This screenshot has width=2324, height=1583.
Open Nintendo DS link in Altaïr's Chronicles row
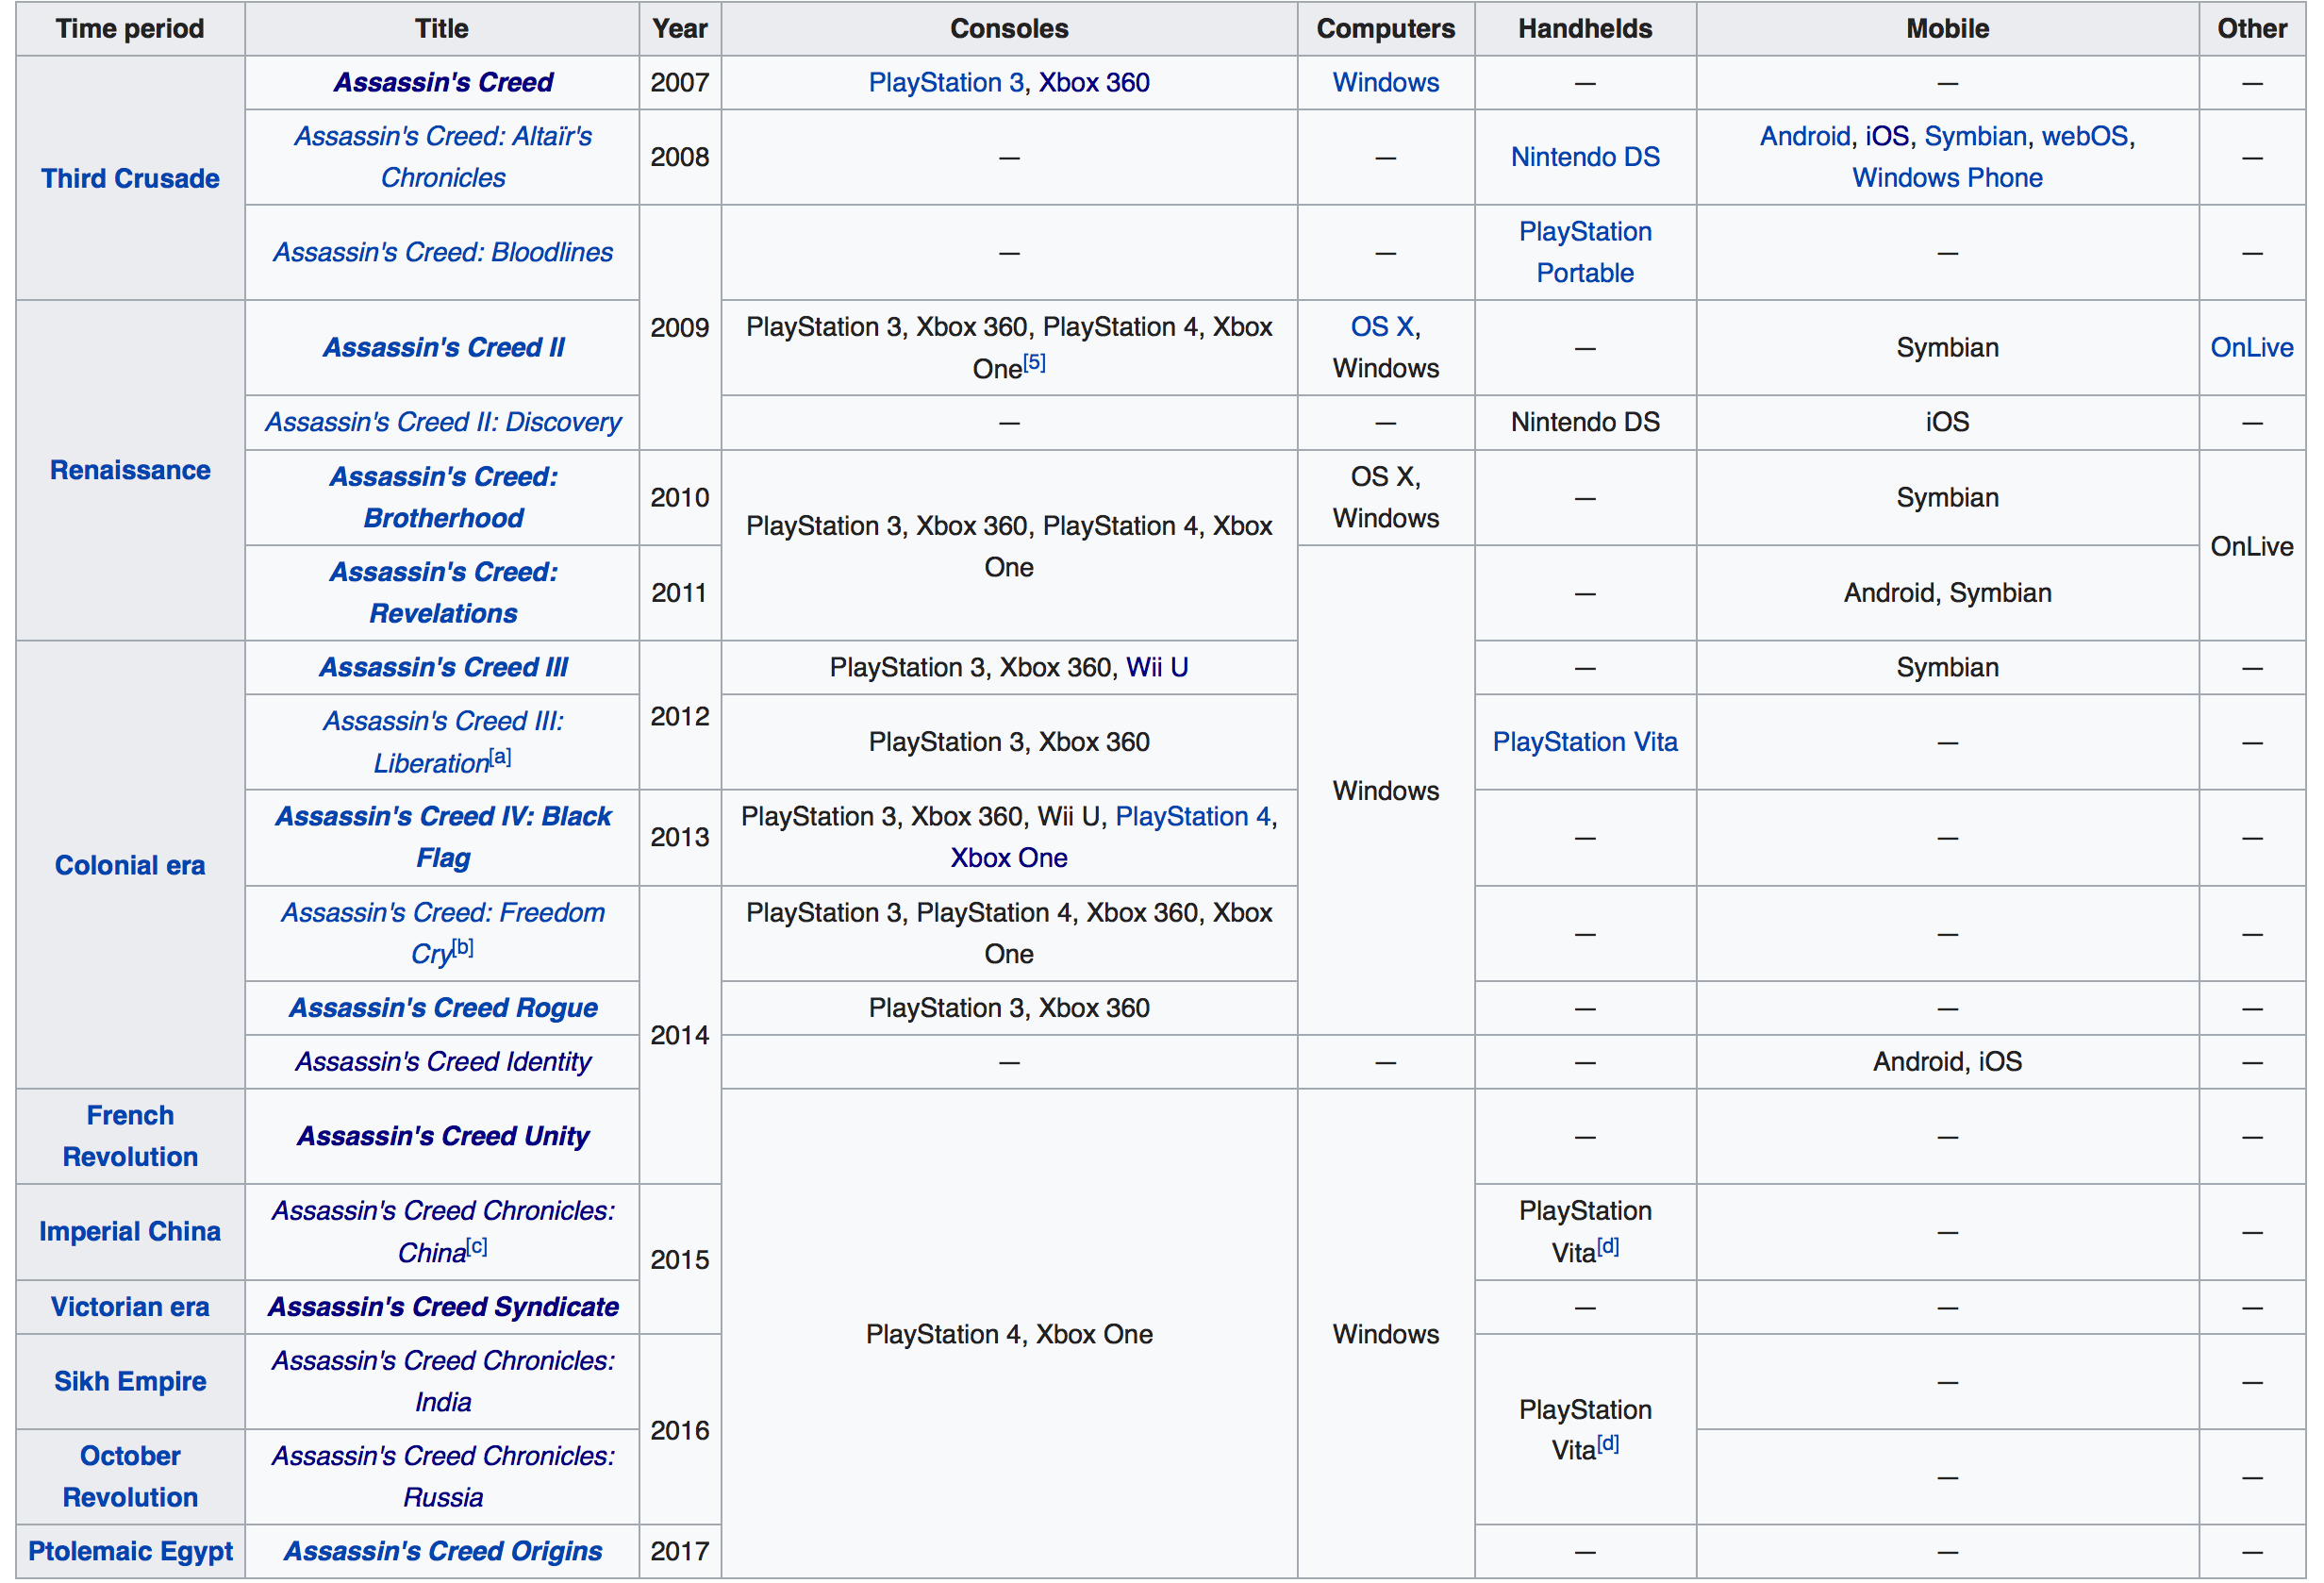pos(1585,157)
